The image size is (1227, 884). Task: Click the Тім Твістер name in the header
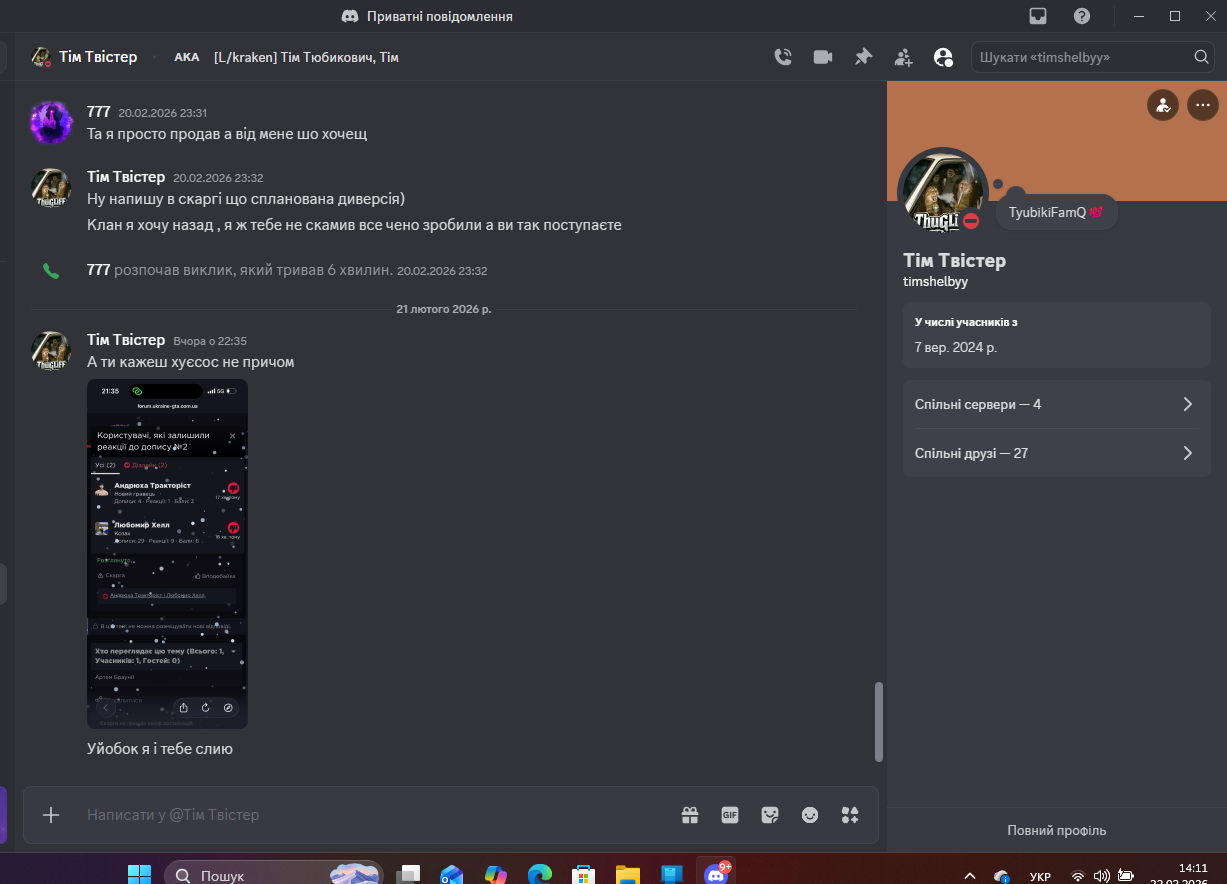(x=98, y=57)
